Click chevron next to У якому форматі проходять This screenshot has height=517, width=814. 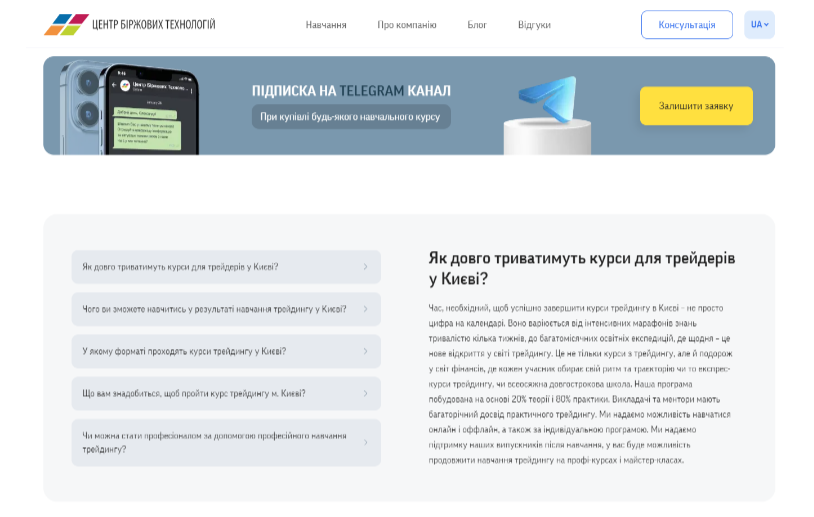coord(365,351)
